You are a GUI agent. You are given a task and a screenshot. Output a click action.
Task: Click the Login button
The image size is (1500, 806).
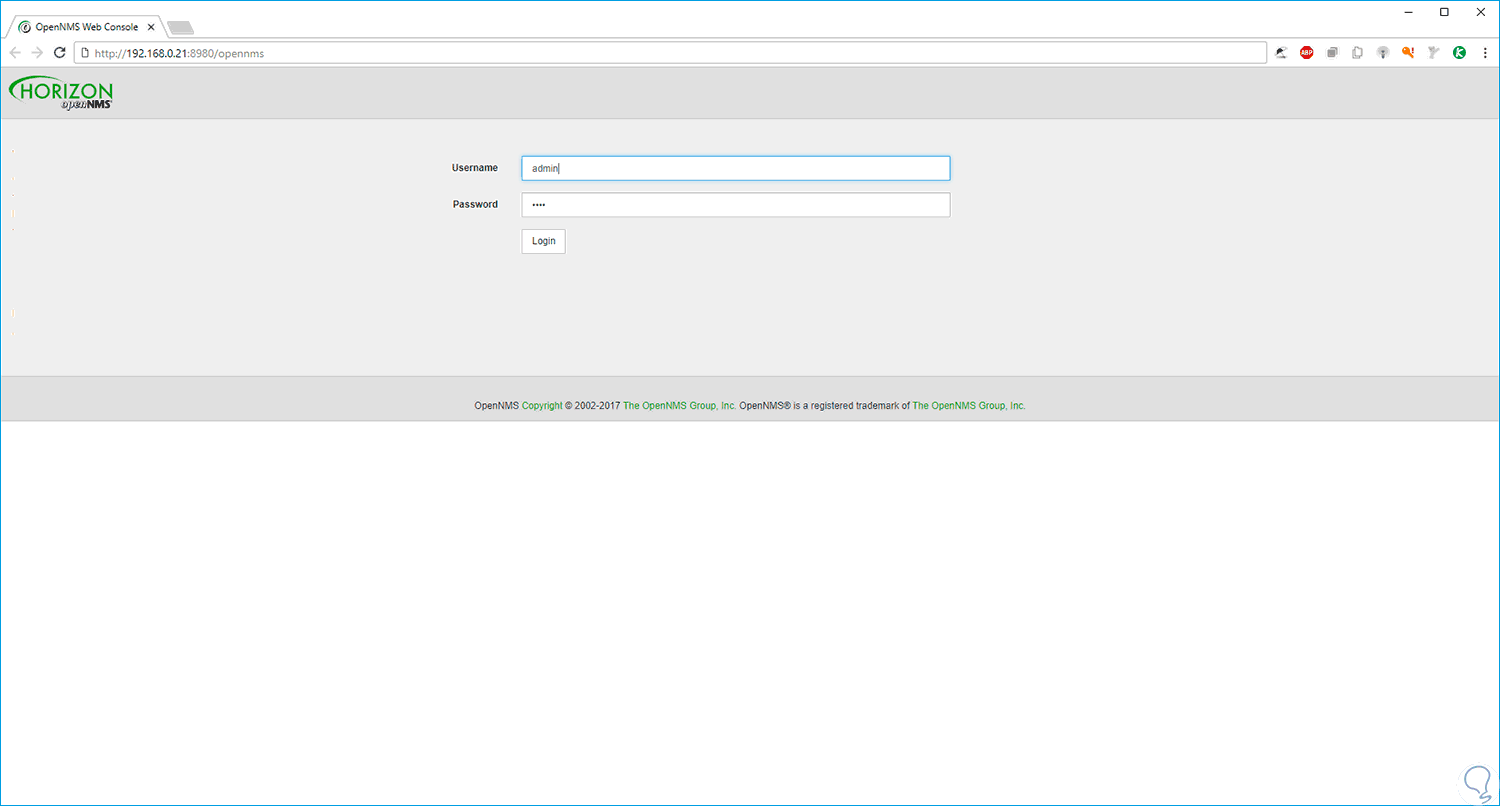pyautogui.click(x=543, y=241)
